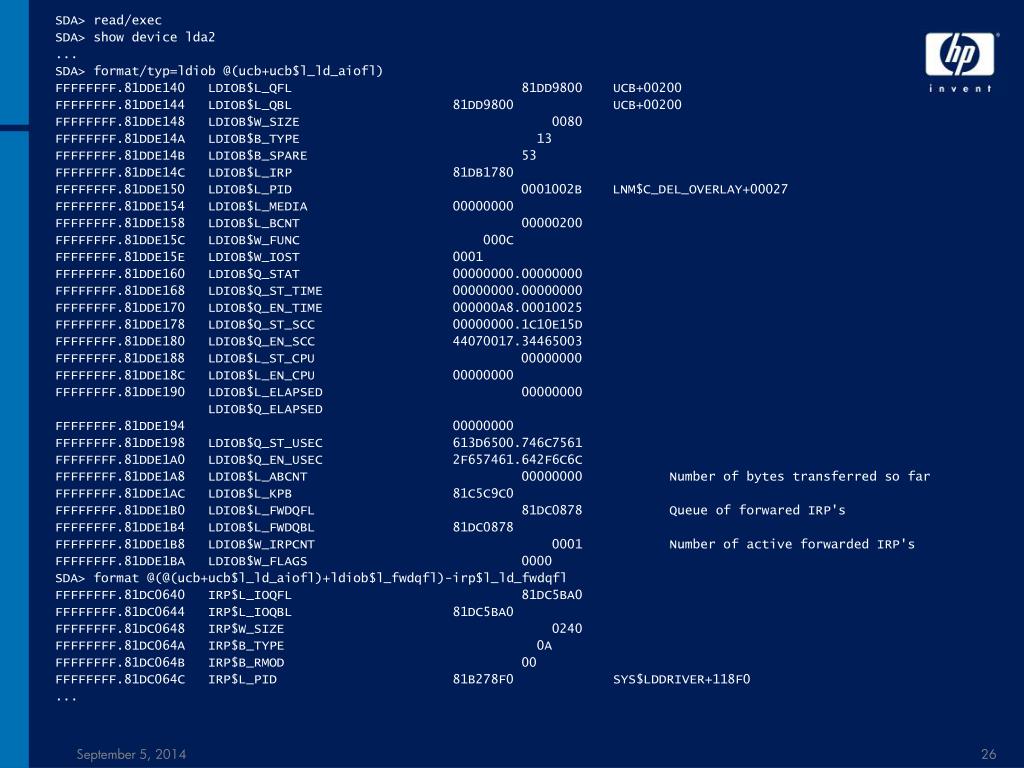1024x768 pixels.
Task: Select the LDIOB$L_KPB value 81C5C9C0
Action: tap(483, 494)
